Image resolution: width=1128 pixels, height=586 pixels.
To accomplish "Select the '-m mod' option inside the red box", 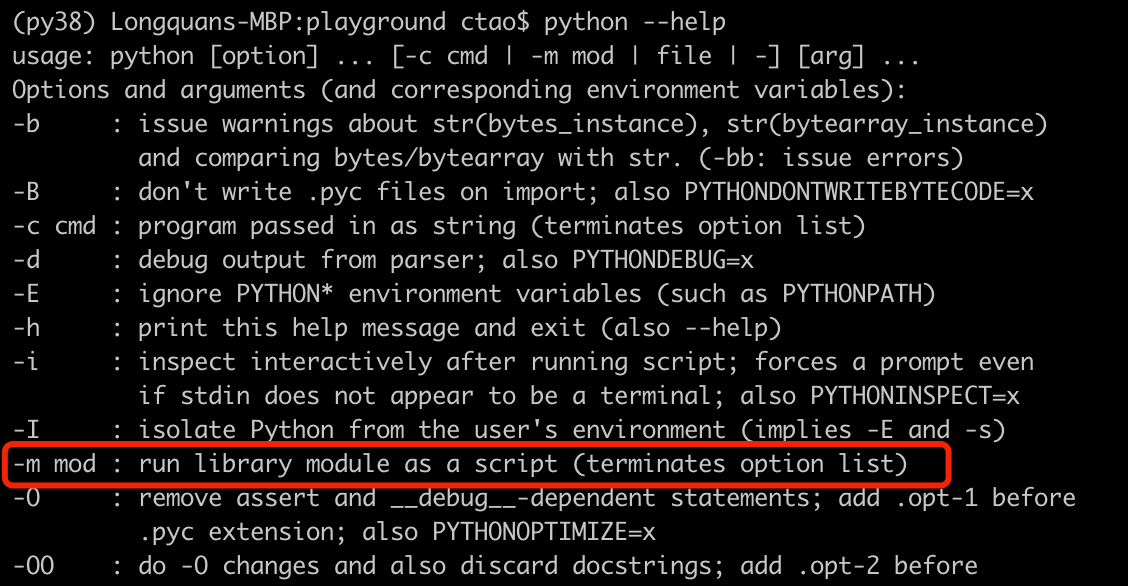I will [55, 464].
